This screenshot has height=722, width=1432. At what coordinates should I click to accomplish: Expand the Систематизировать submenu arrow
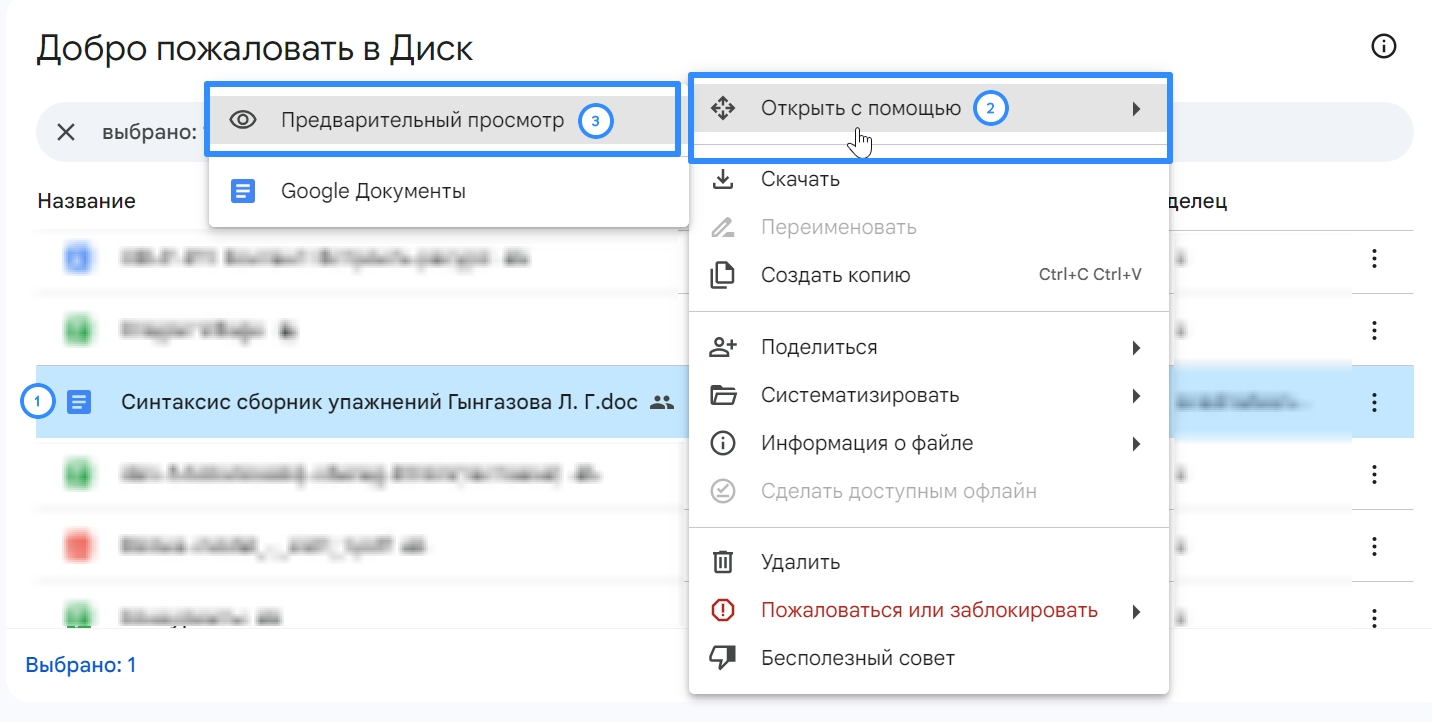pyautogui.click(x=1136, y=396)
